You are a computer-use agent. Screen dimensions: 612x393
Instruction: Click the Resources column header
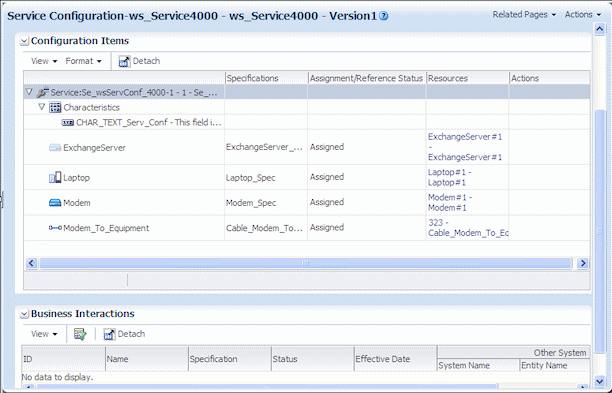[467, 78]
